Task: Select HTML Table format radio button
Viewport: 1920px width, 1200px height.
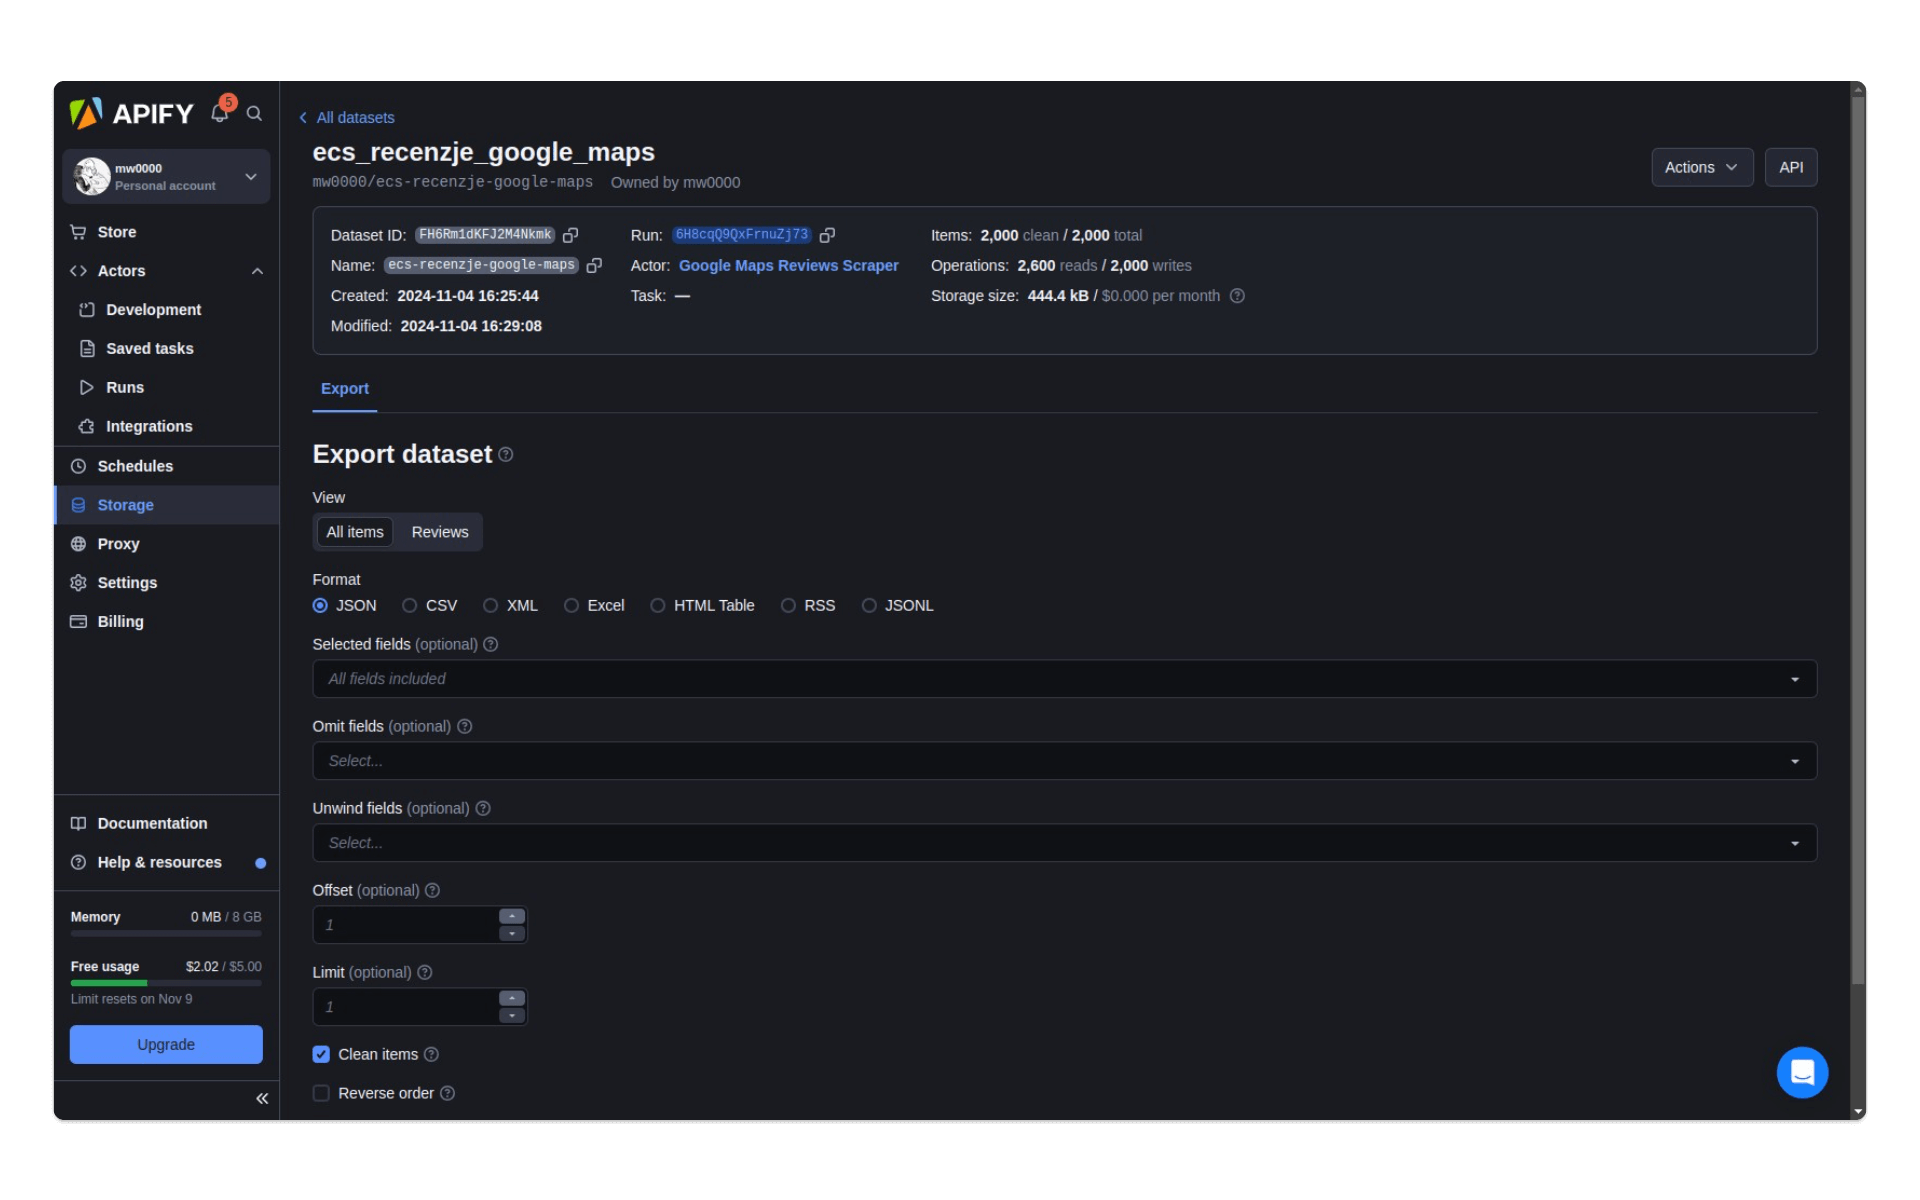Action: pos(658,606)
